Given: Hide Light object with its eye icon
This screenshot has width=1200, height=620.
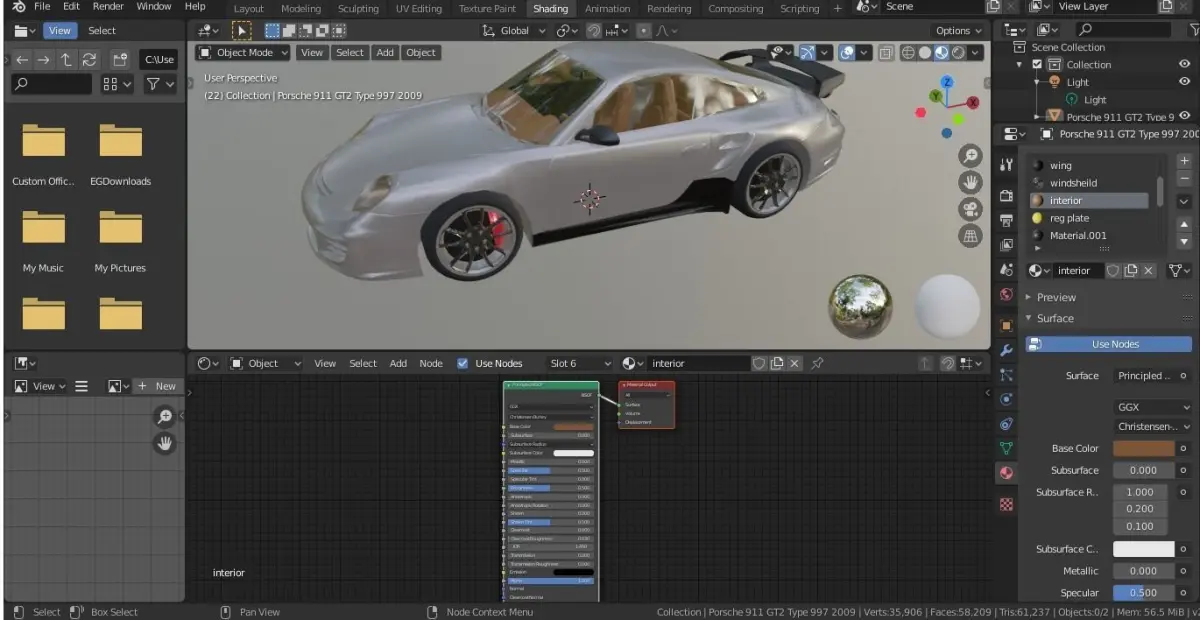Looking at the screenshot, I should tap(1184, 82).
